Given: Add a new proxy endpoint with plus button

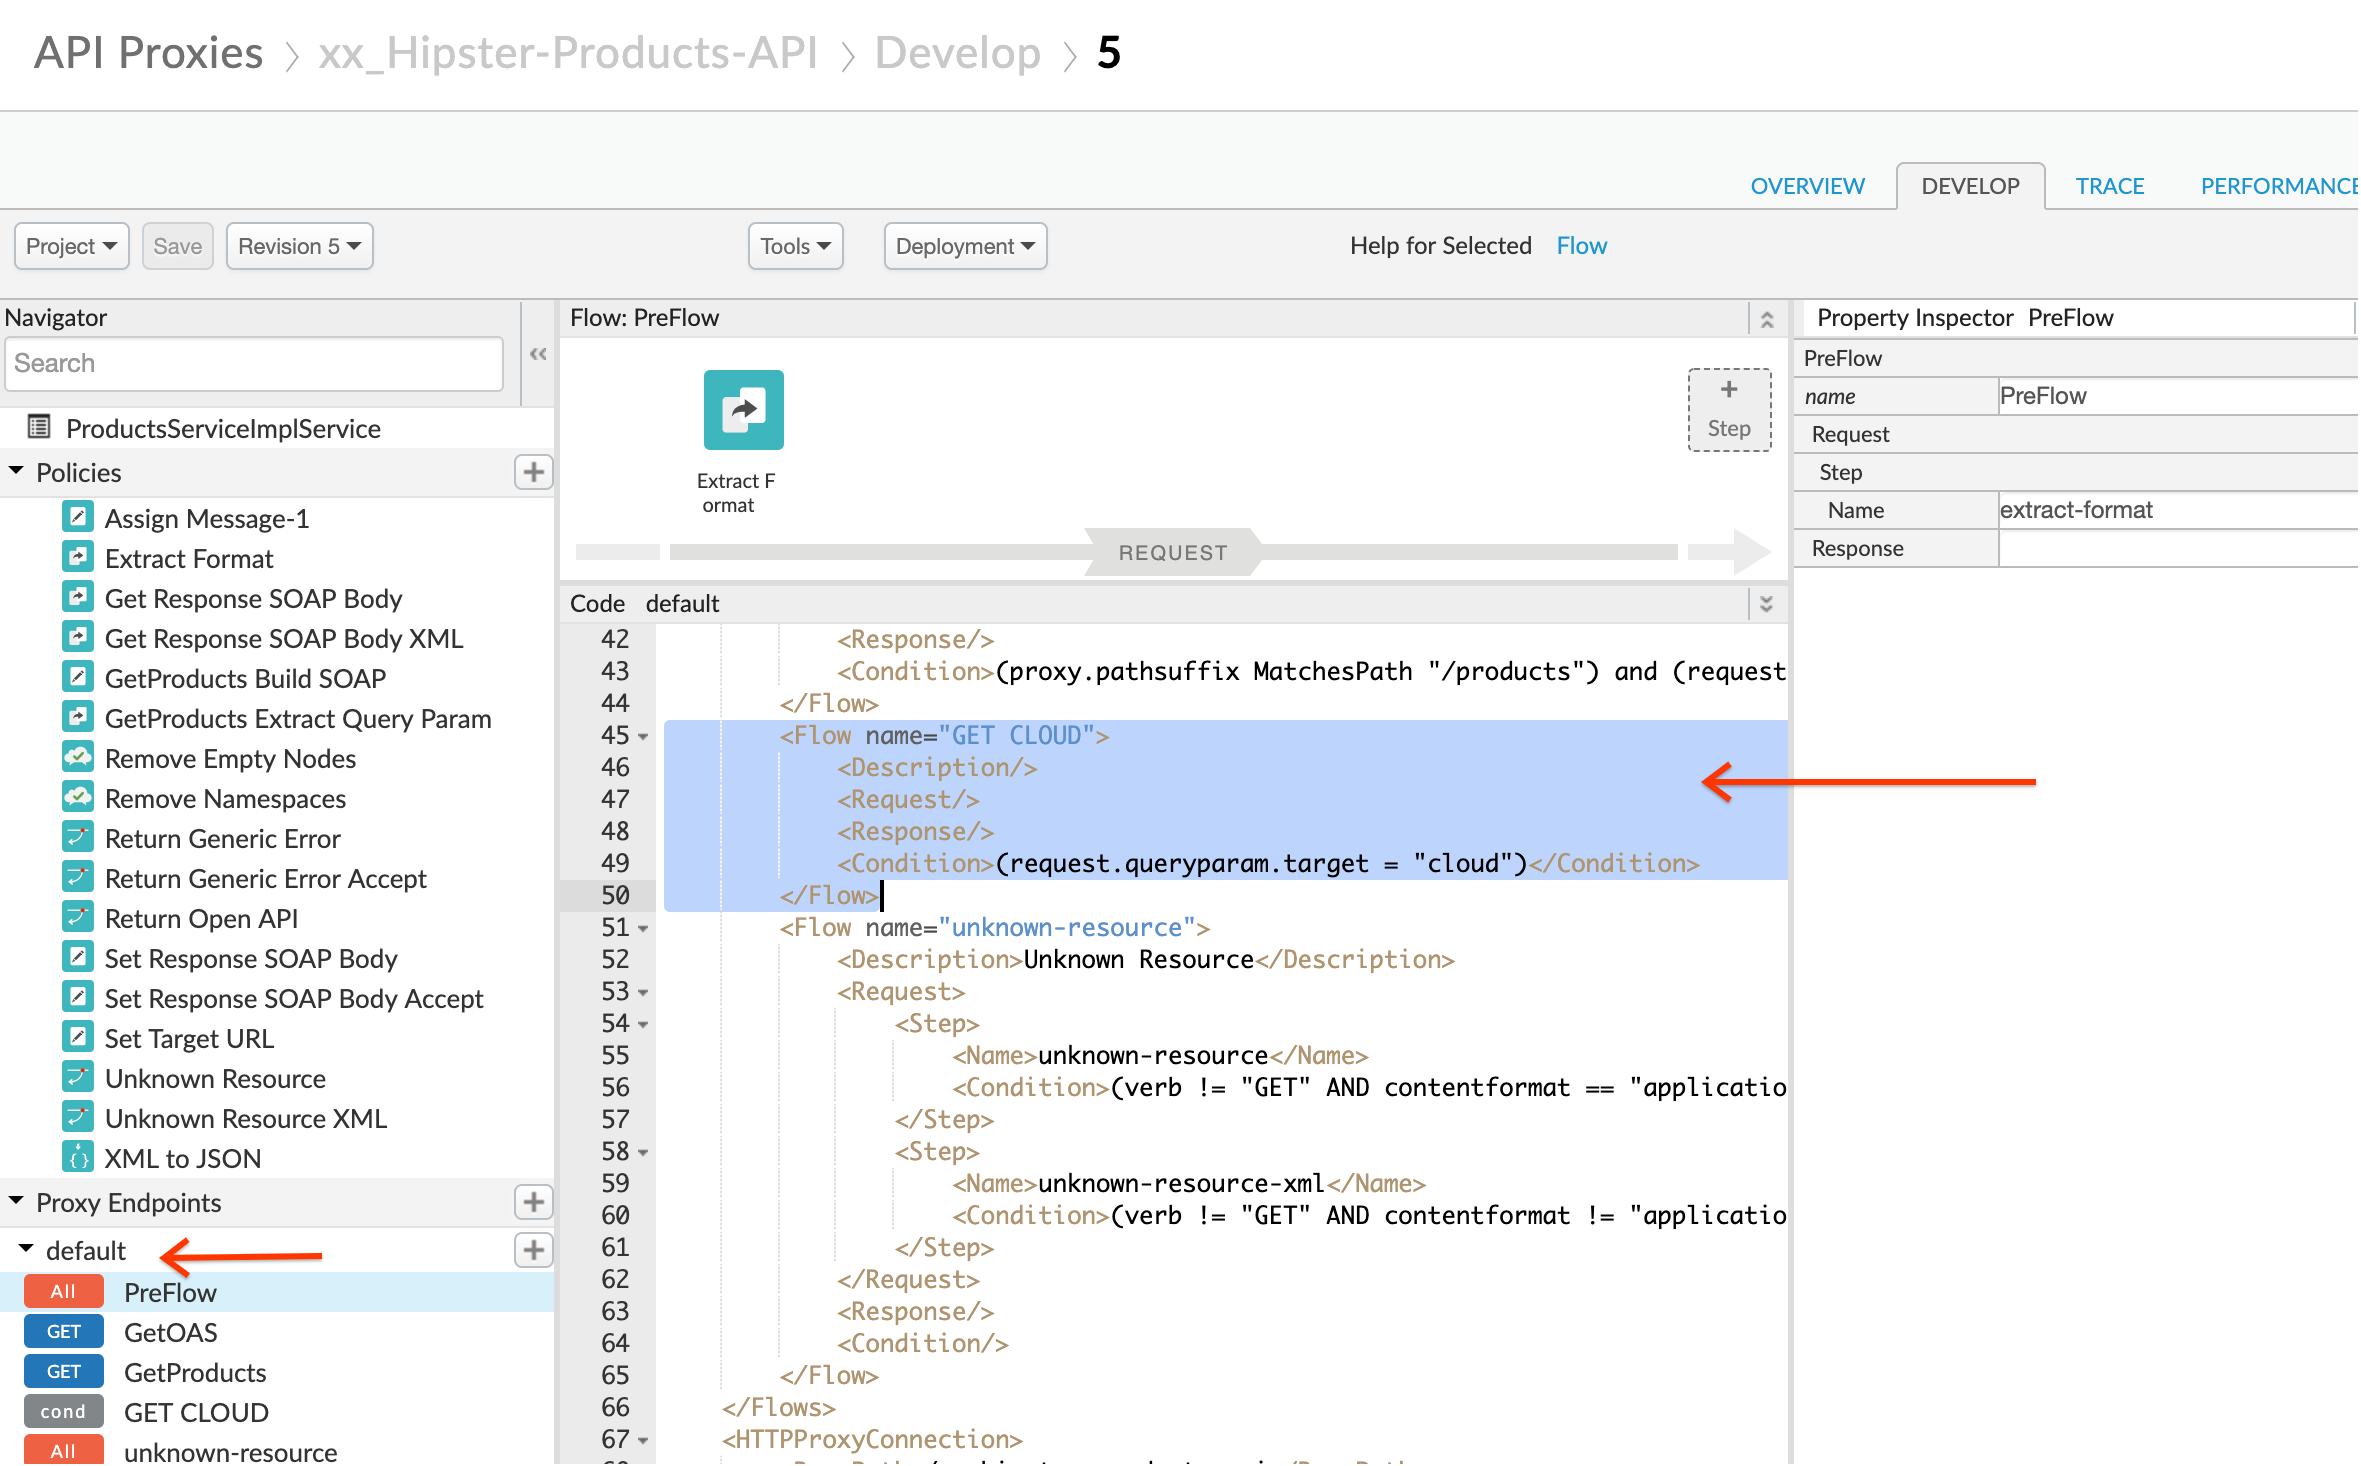Looking at the screenshot, I should 534,1202.
